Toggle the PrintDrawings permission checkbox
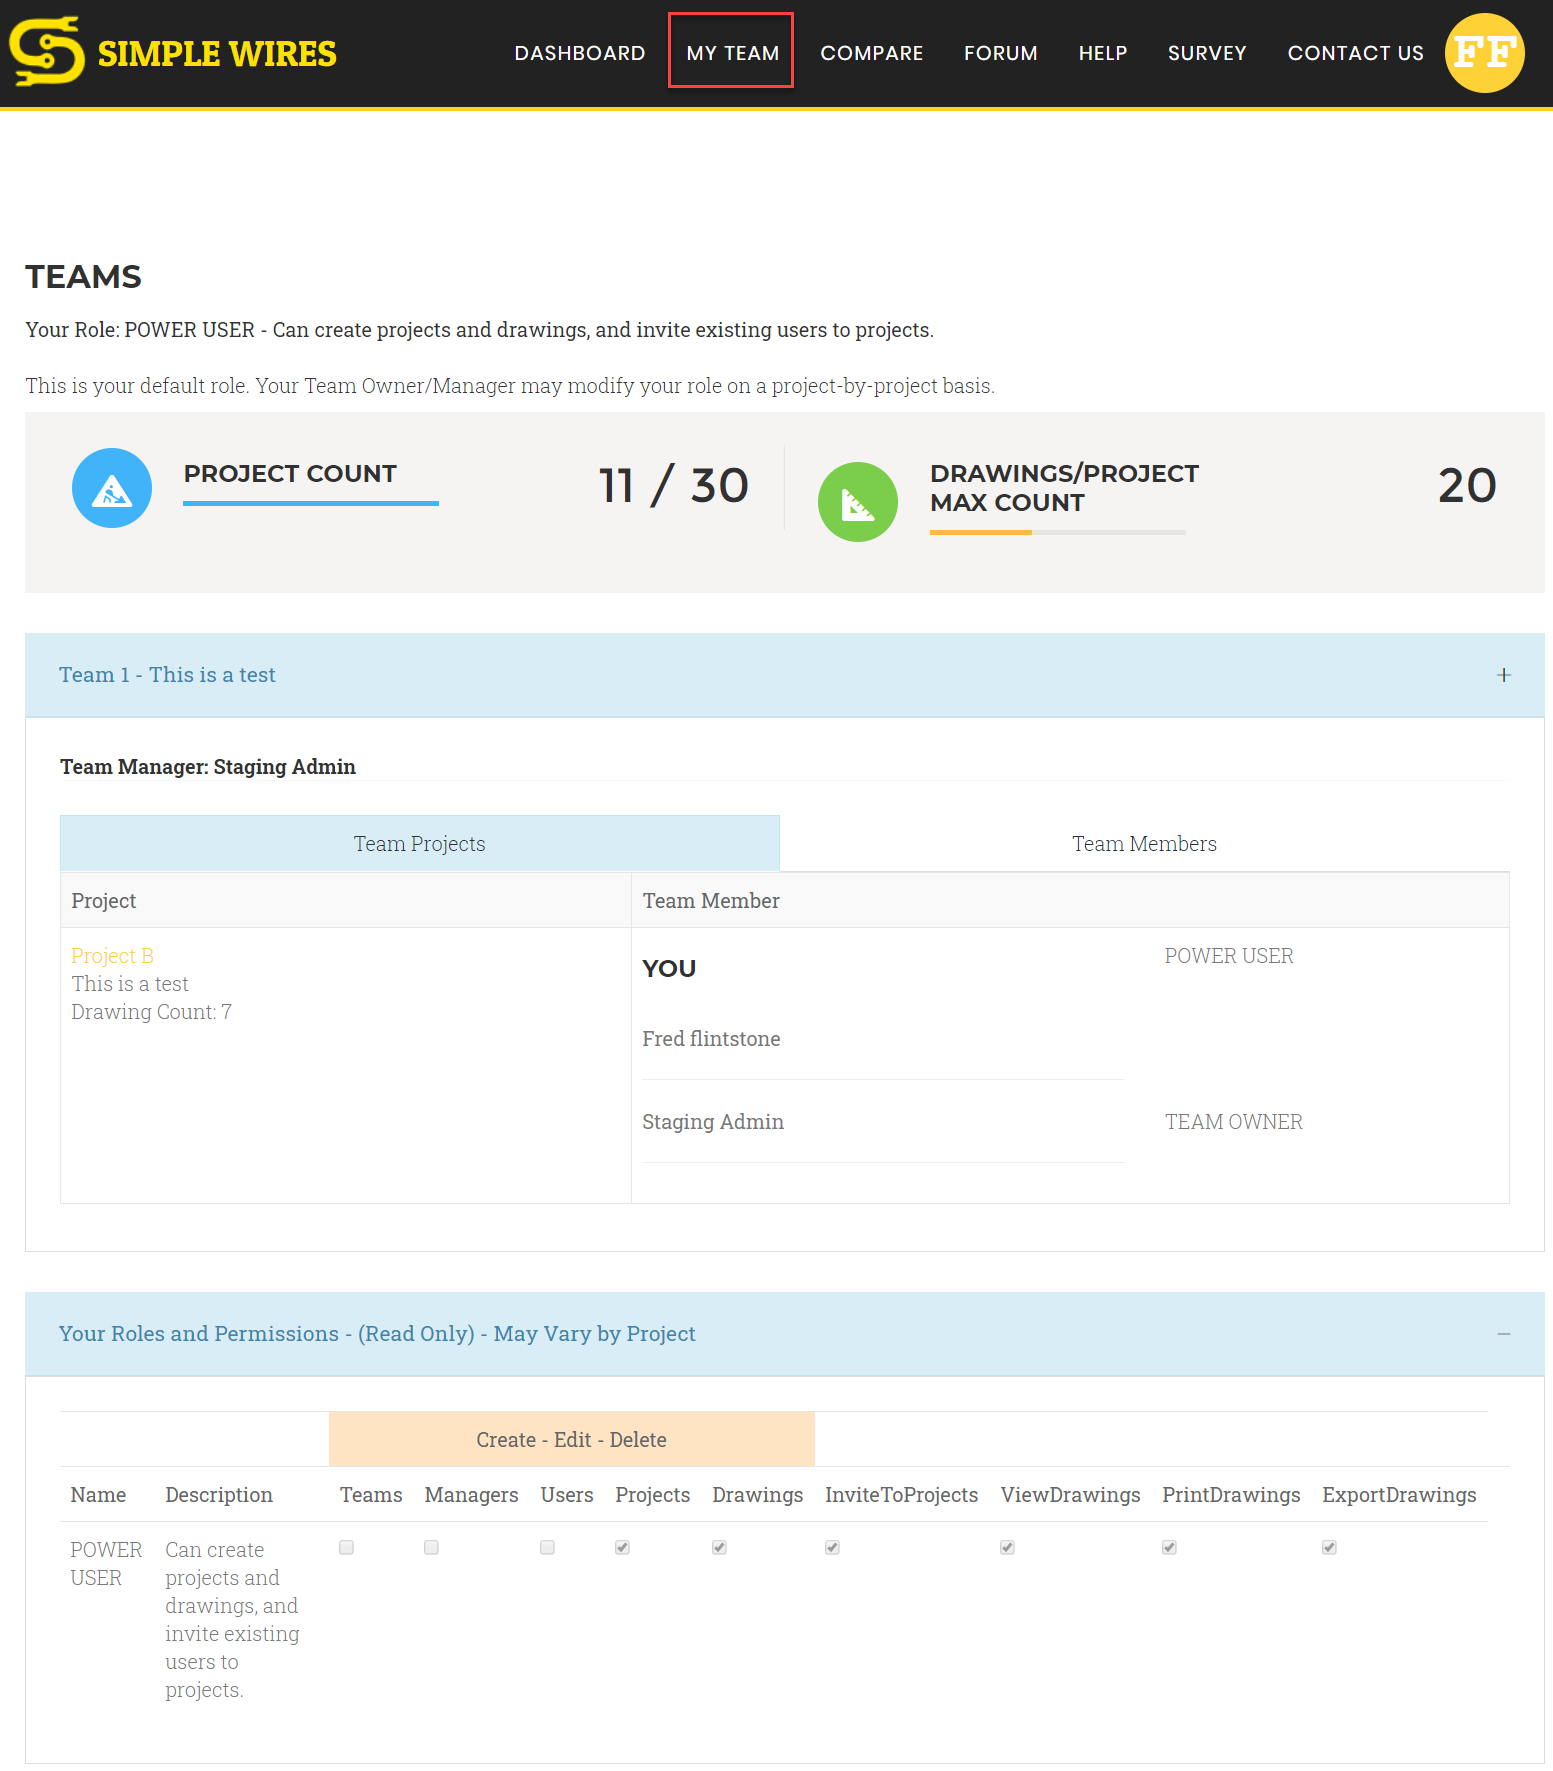Screen dimensions: 1553x1771 point(1170,1547)
